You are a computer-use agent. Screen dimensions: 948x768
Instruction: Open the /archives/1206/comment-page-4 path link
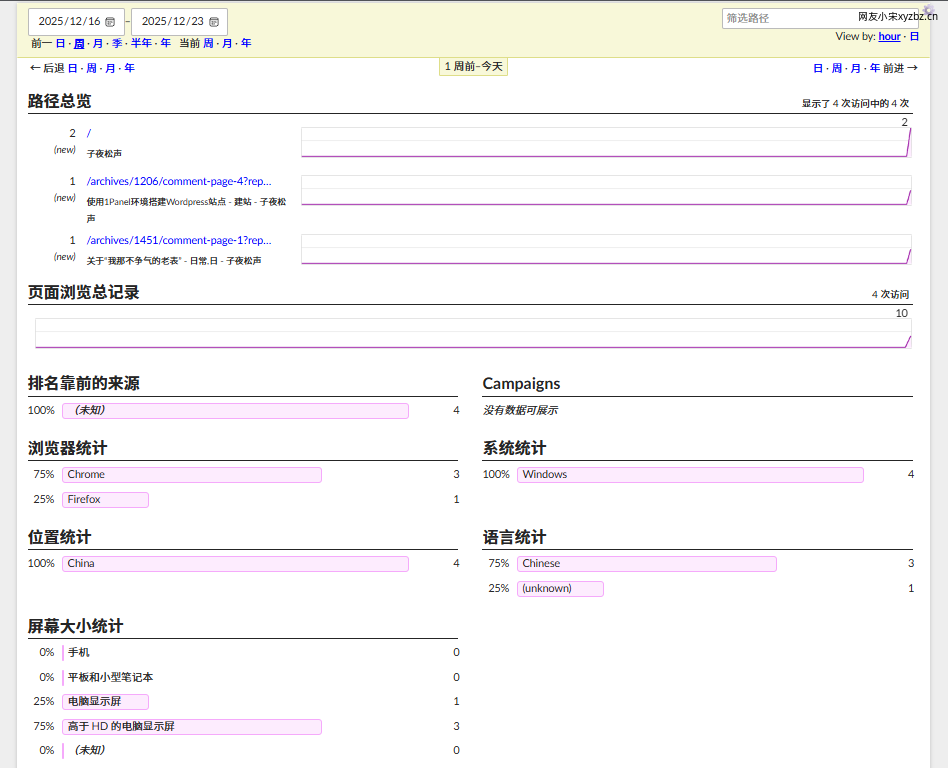click(179, 181)
